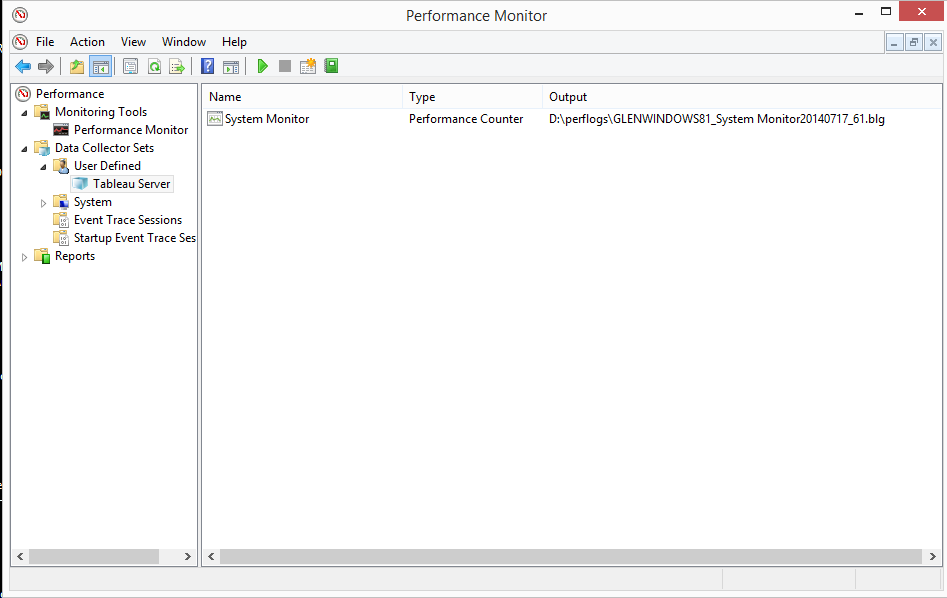
Task: Select the System Monitor row in list
Action: [266, 119]
